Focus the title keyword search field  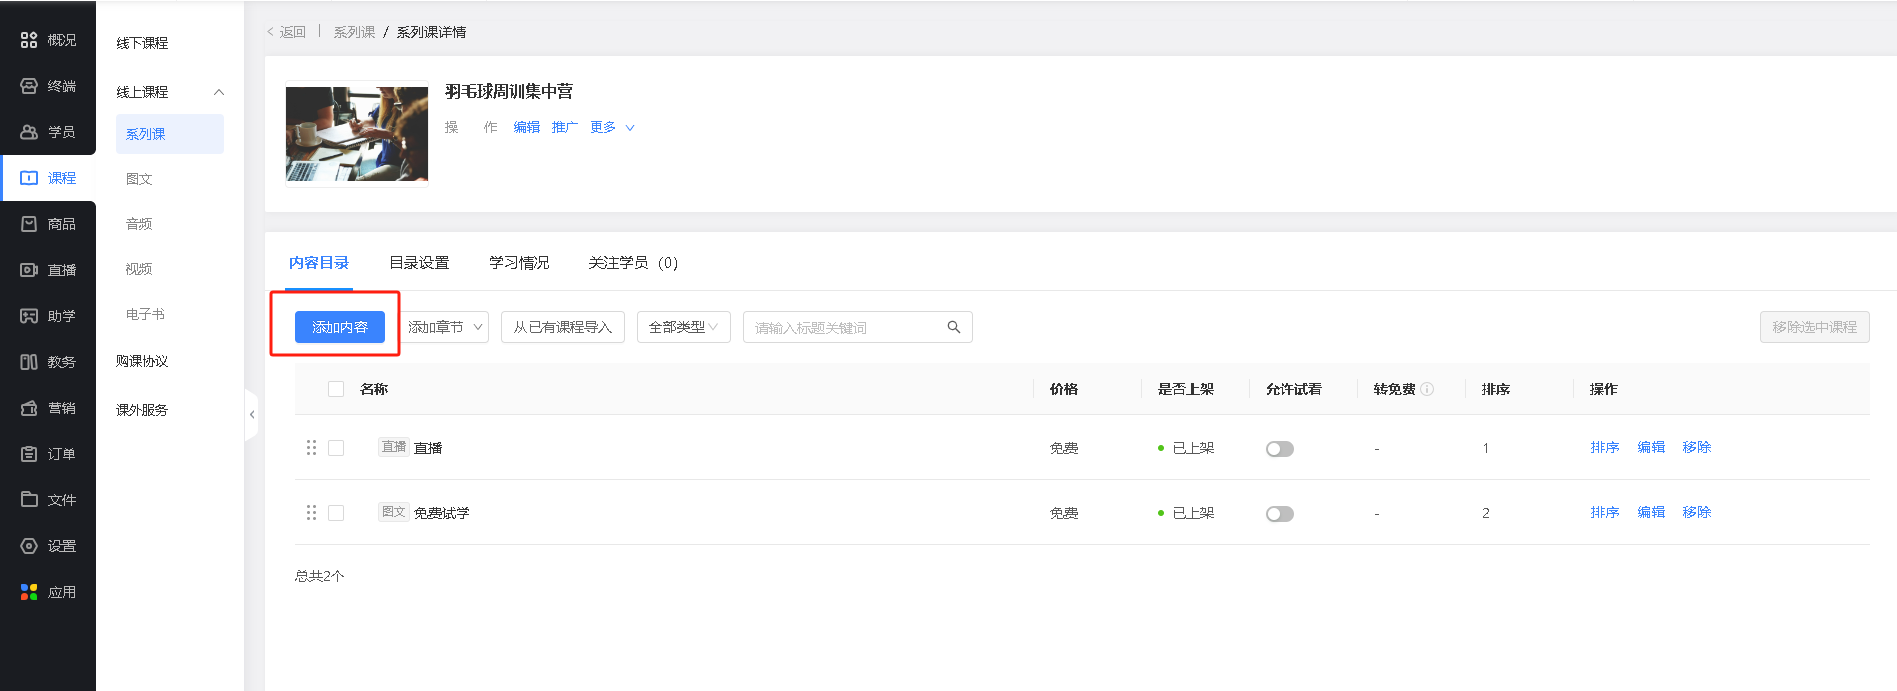pyautogui.click(x=845, y=327)
